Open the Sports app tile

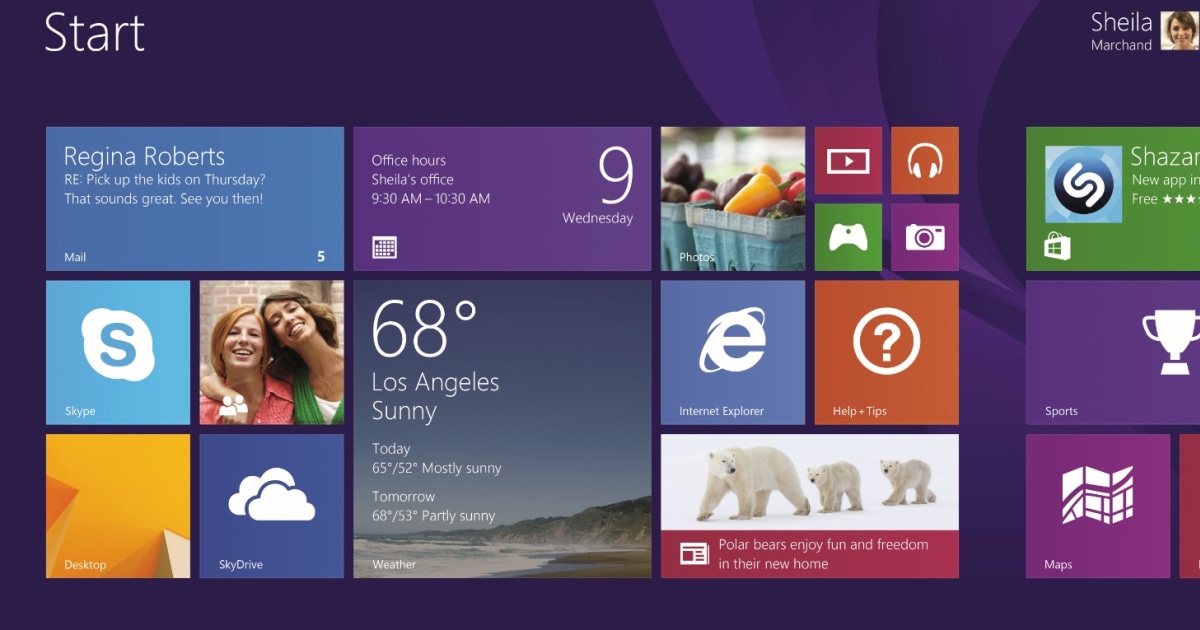tap(1110, 352)
